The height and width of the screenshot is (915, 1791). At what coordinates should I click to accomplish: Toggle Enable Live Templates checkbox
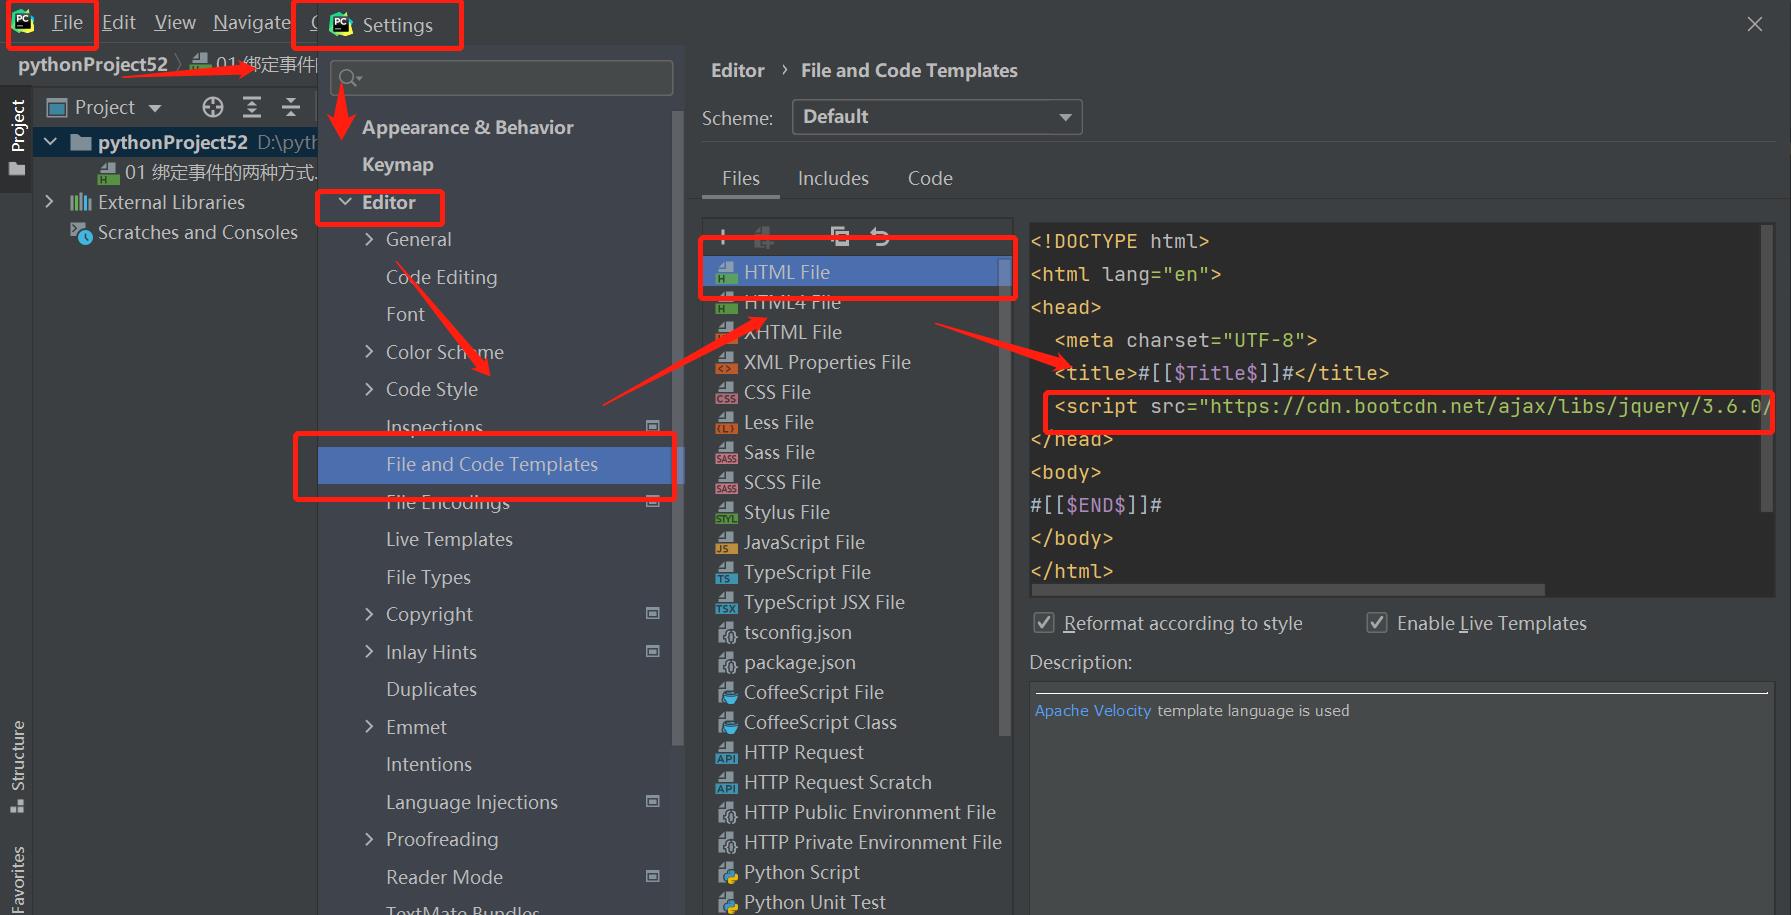coord(1377,623)
